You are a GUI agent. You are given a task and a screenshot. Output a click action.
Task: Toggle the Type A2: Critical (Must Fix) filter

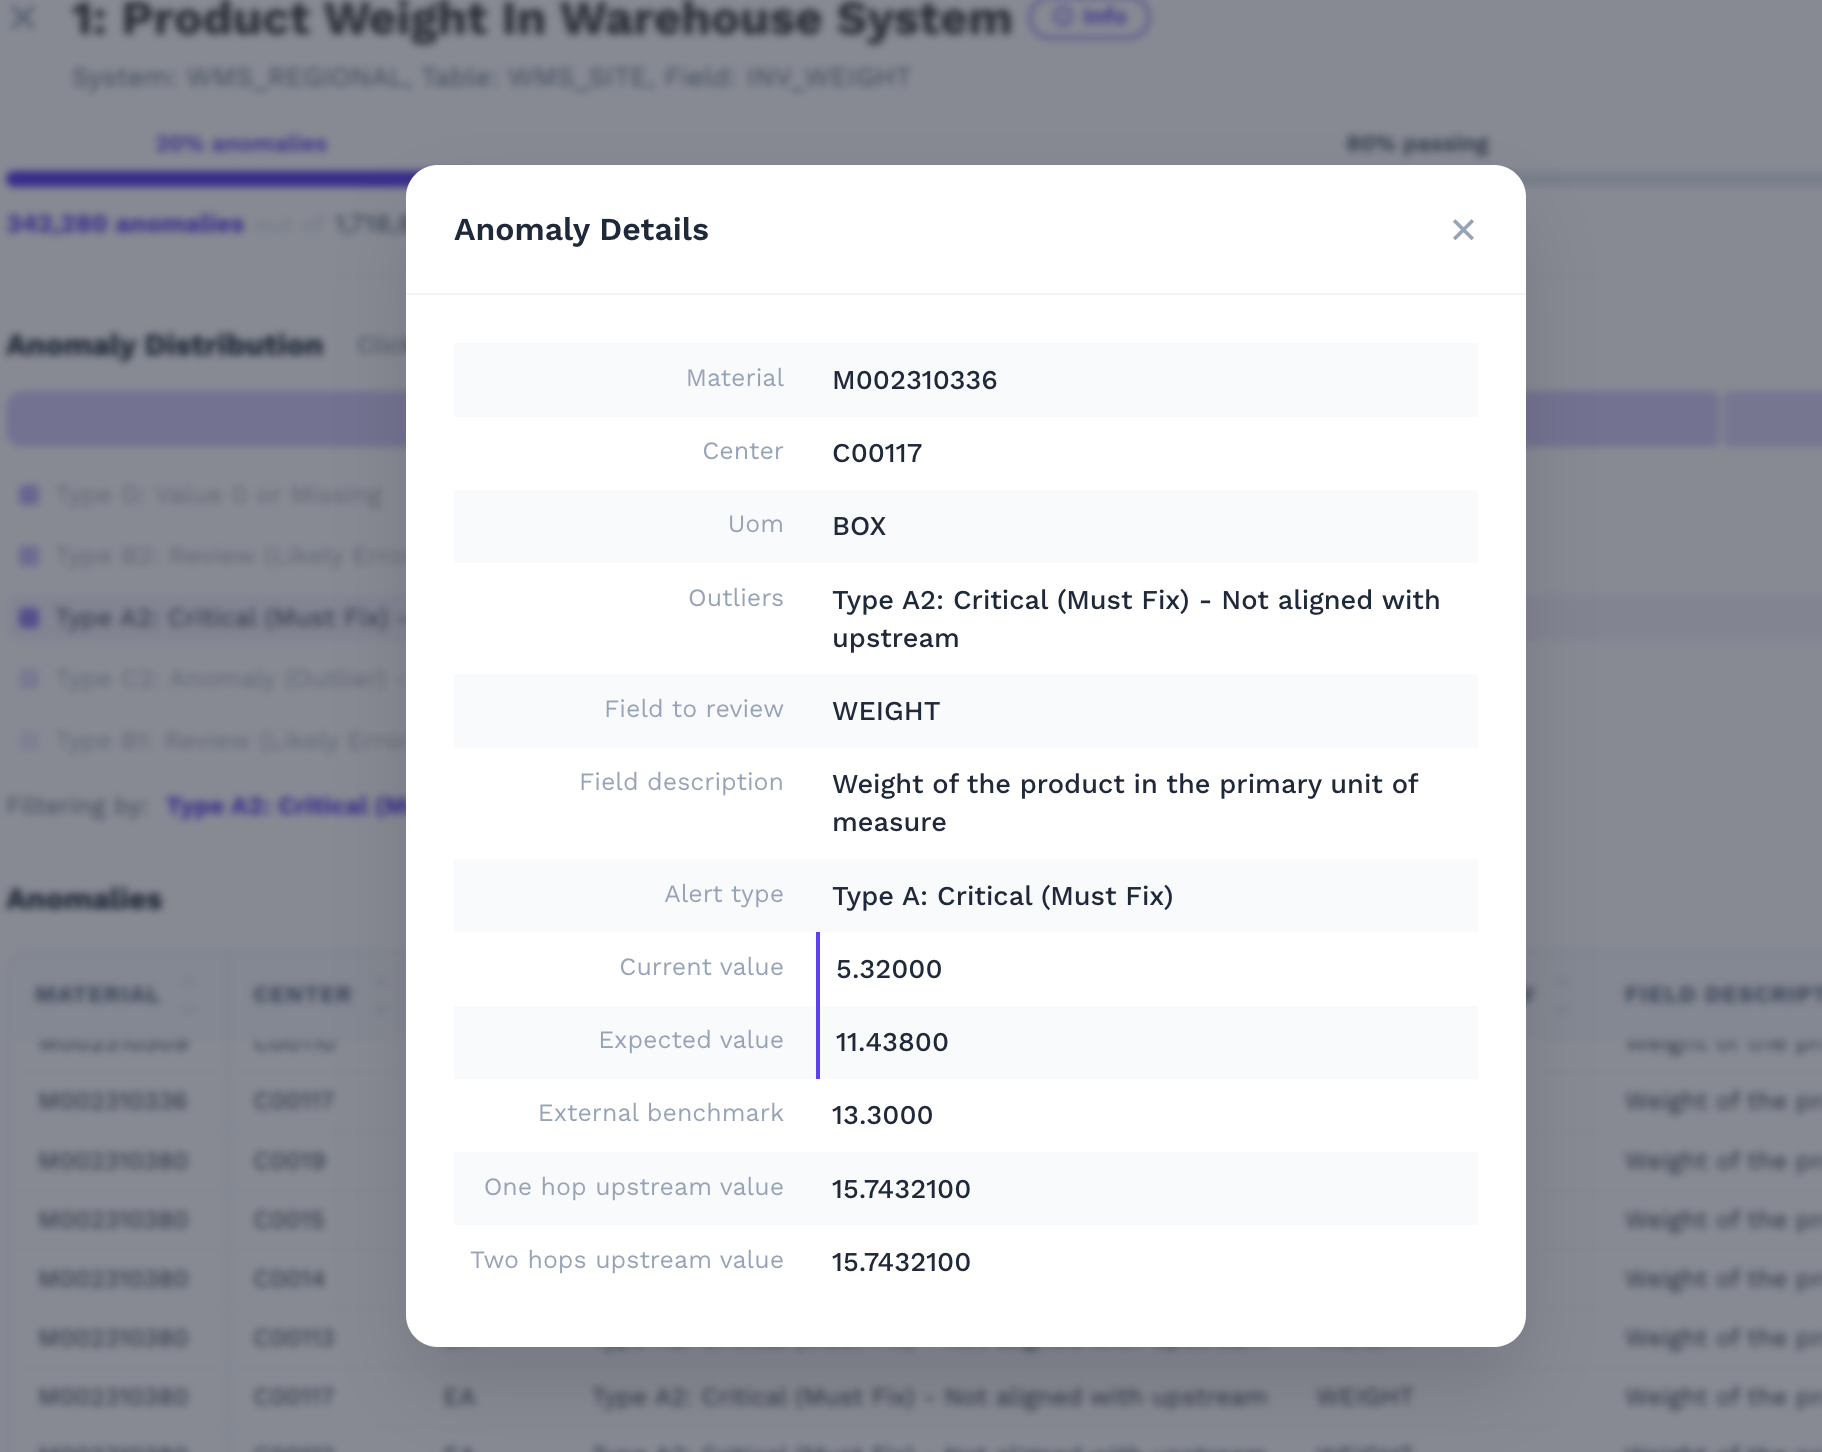point(222,618)
